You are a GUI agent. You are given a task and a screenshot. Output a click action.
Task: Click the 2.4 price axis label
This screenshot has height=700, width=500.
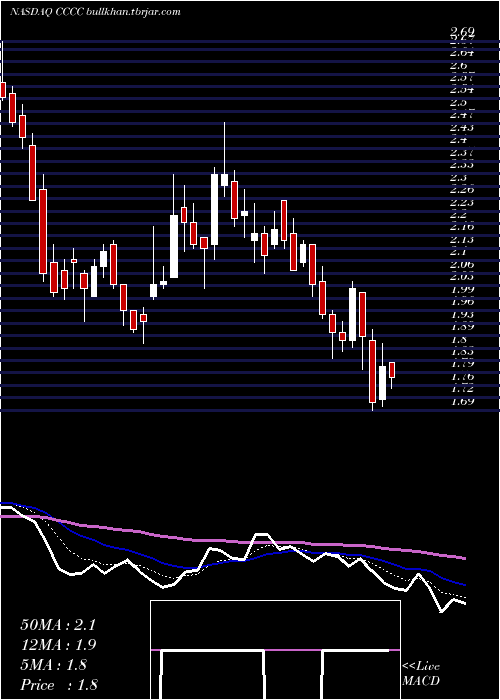pyautogui.click(x=459, y=140)
